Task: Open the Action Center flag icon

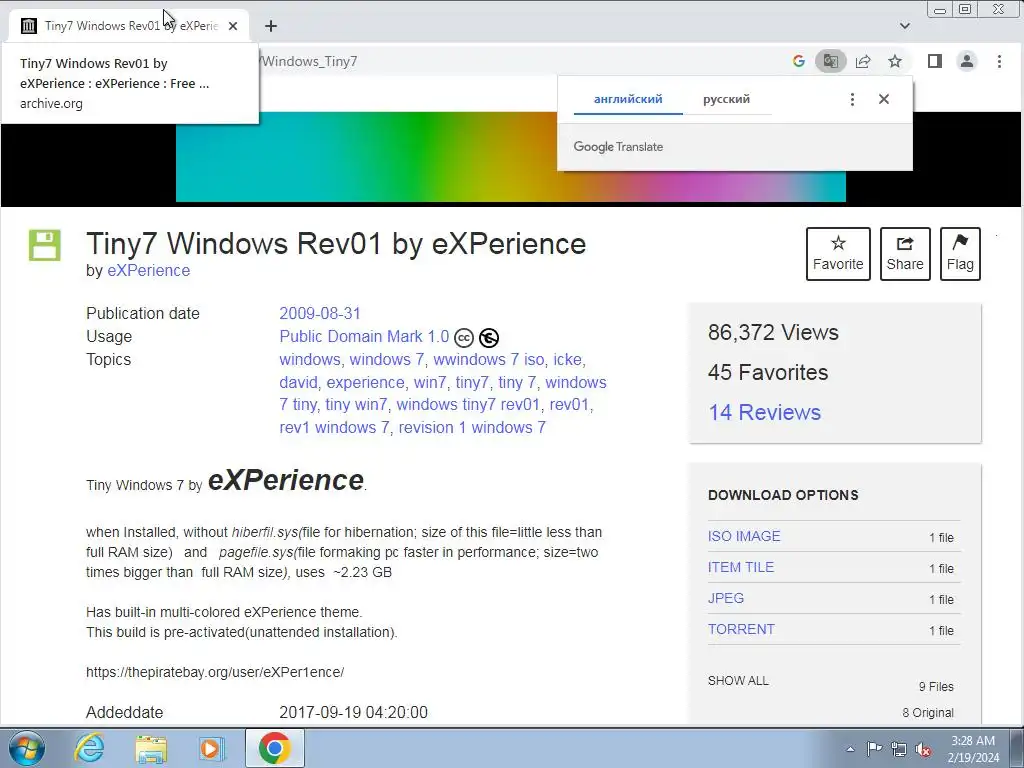Action: click(874, 749)
